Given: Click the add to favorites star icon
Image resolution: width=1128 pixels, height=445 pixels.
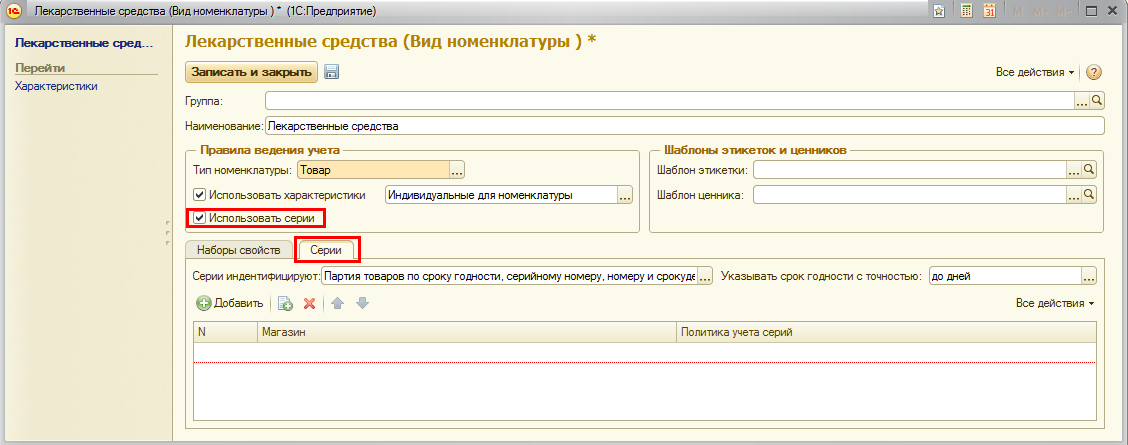Looking at the screenshot, I should [940, 10].
